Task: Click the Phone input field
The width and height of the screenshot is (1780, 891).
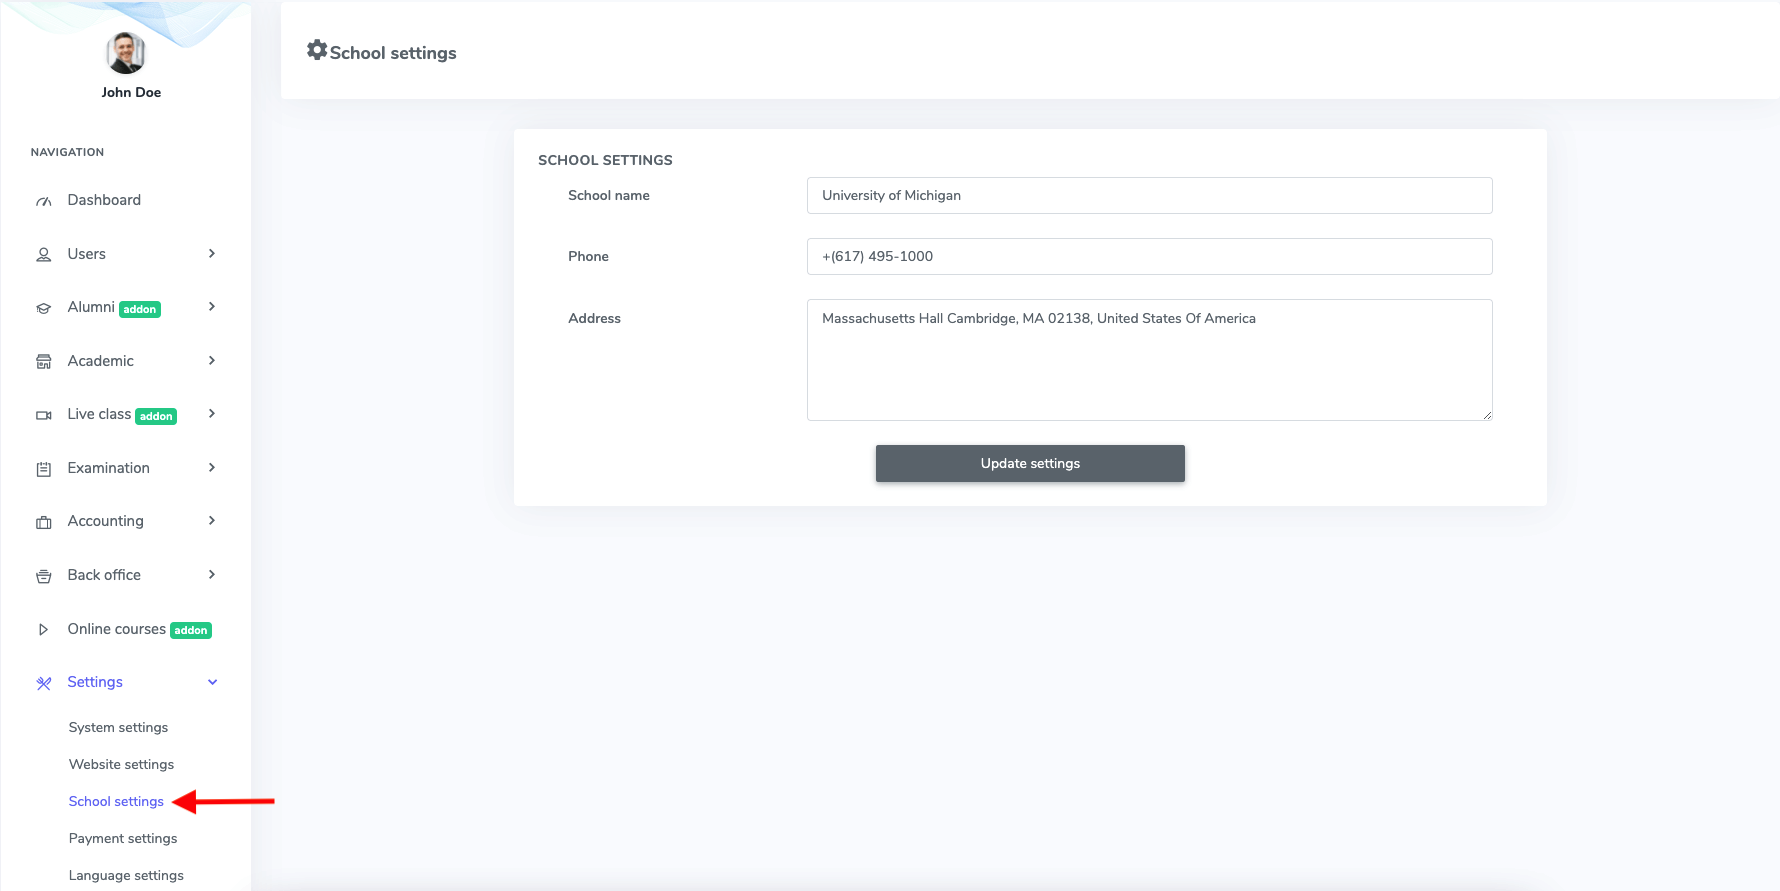Action: pyautogui.click(x=1150, y=257)
